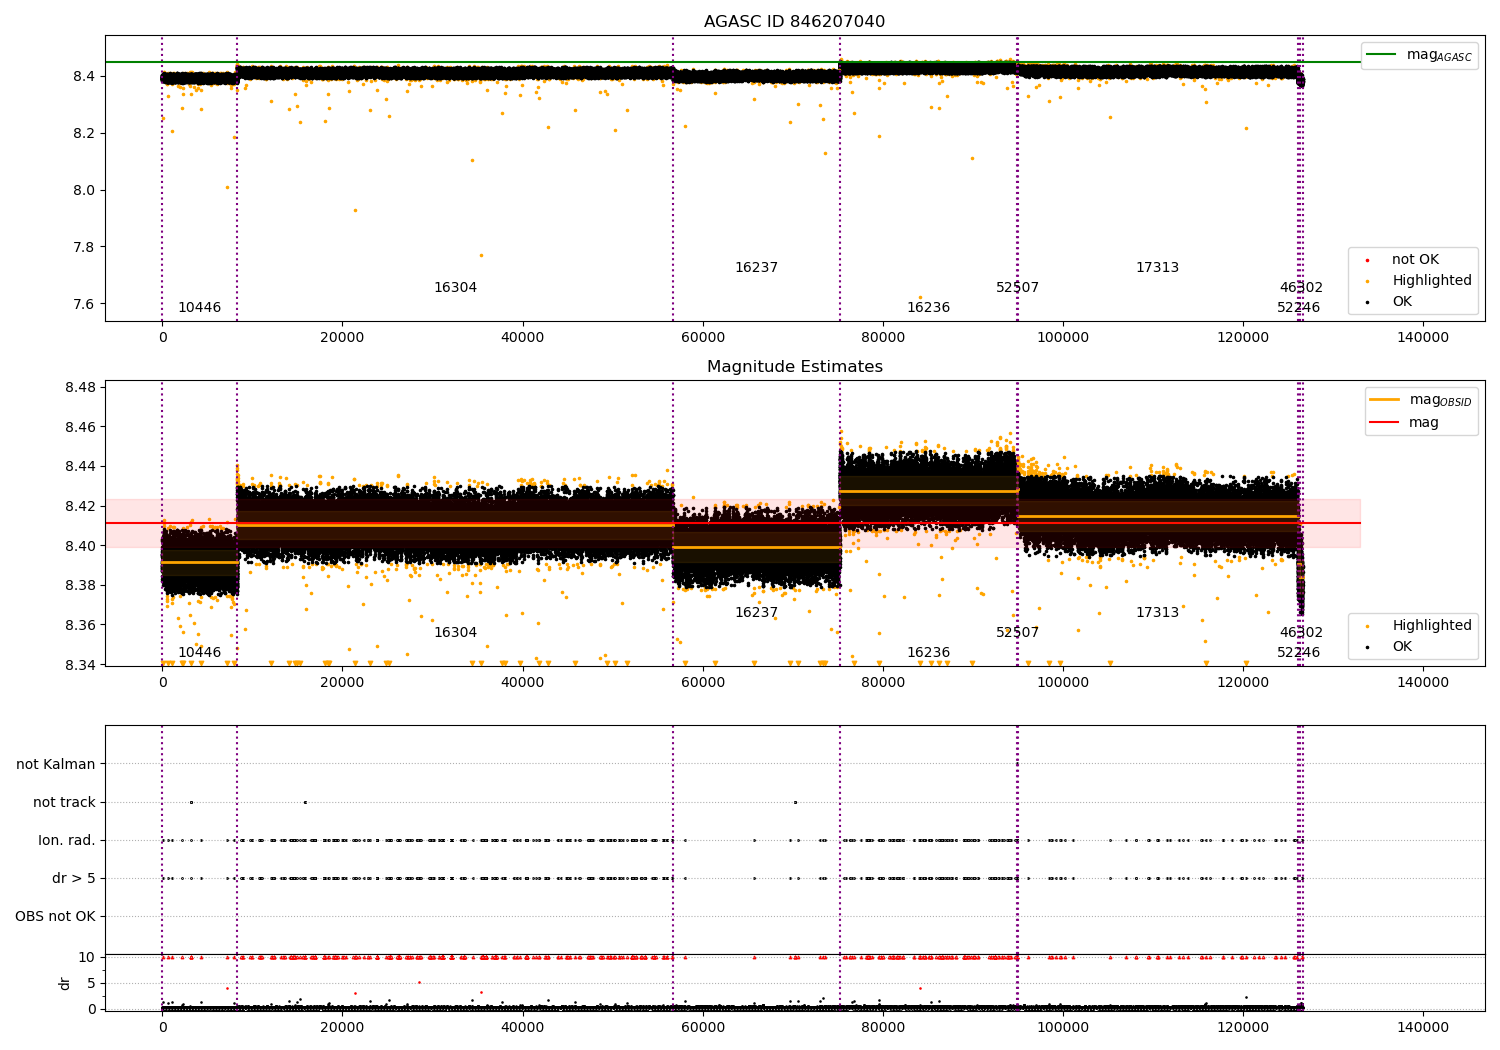Click 16304 in Magnitude Estimates plot
This screenshot has height=1050, width=1500.
(x=455, y=633)
